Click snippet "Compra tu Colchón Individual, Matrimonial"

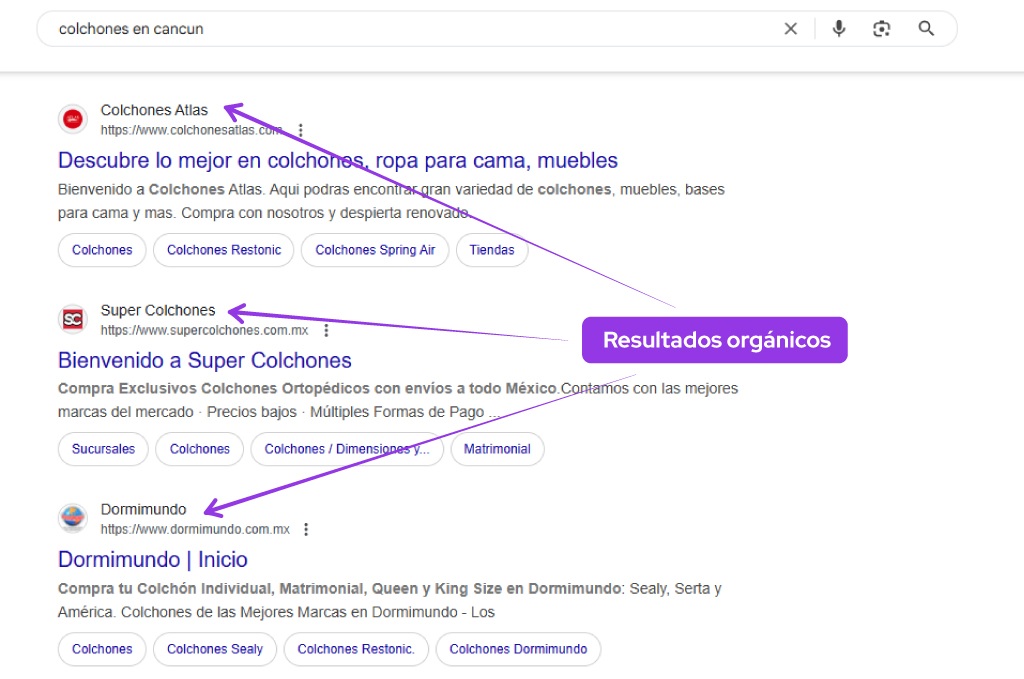213,589
